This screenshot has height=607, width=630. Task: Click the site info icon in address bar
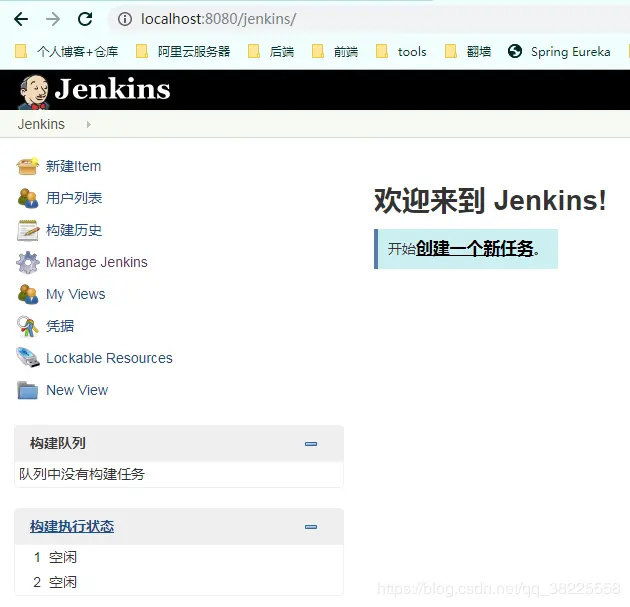tap(125, 19)
